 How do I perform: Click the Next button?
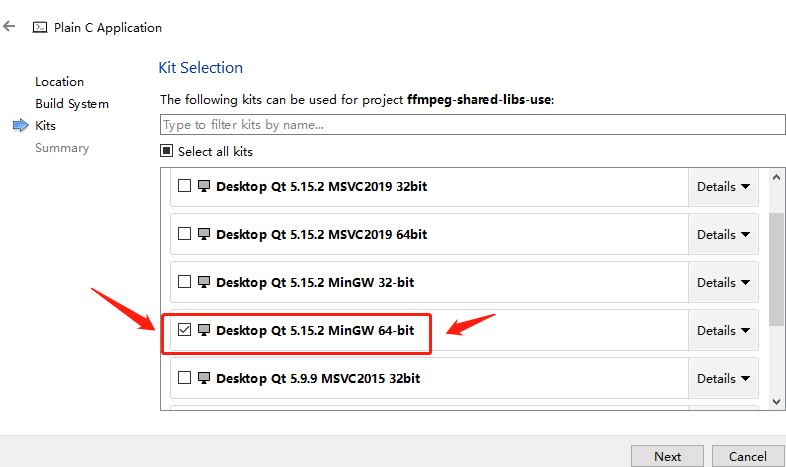point(667,456)
